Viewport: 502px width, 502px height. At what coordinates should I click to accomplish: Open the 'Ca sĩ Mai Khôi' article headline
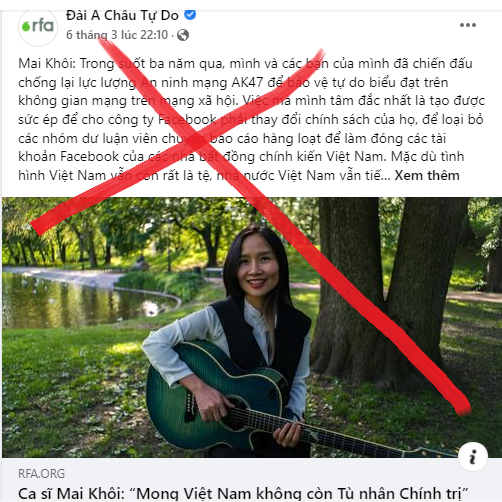243,493
